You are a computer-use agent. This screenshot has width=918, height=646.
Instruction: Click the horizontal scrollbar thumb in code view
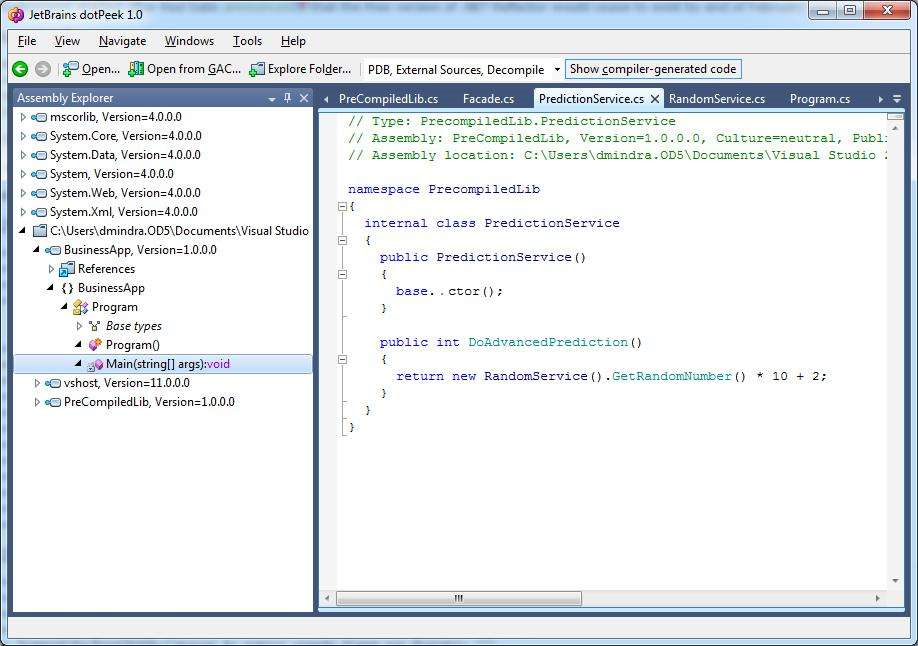pos(459,598)
